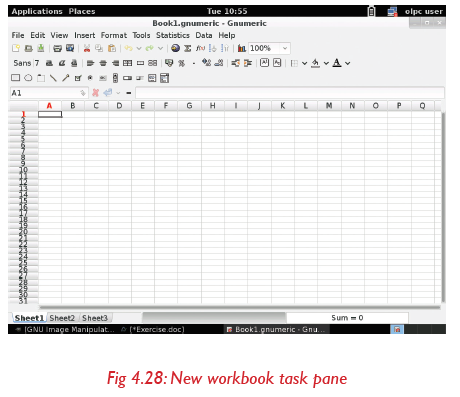Open the background fill color dropdown arrow
The image size is (460, 397).
pyautogui.click(x=326, y=63)
